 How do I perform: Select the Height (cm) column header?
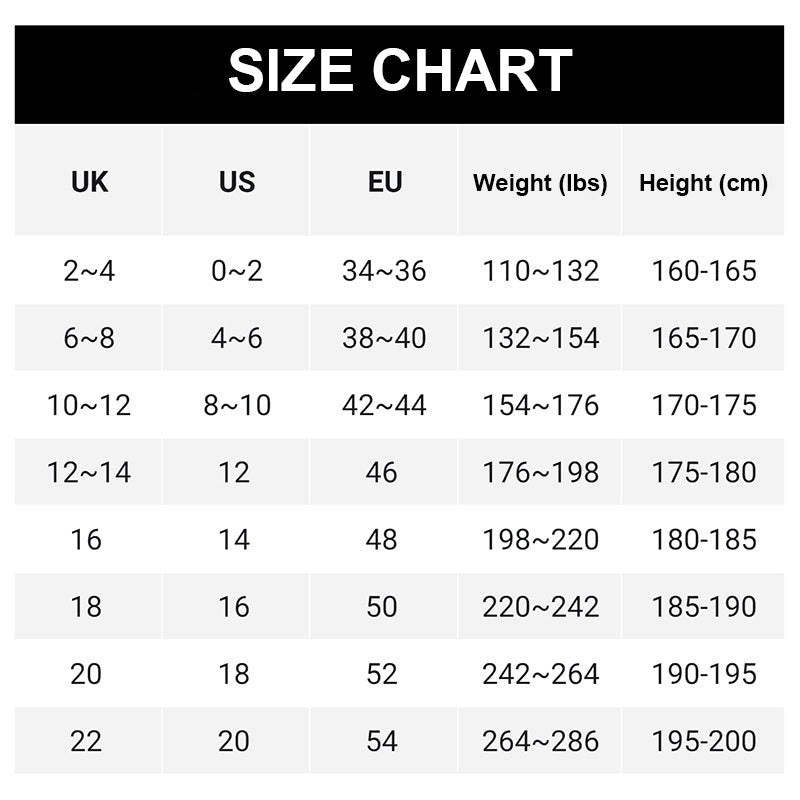click(x=703, y=183)
